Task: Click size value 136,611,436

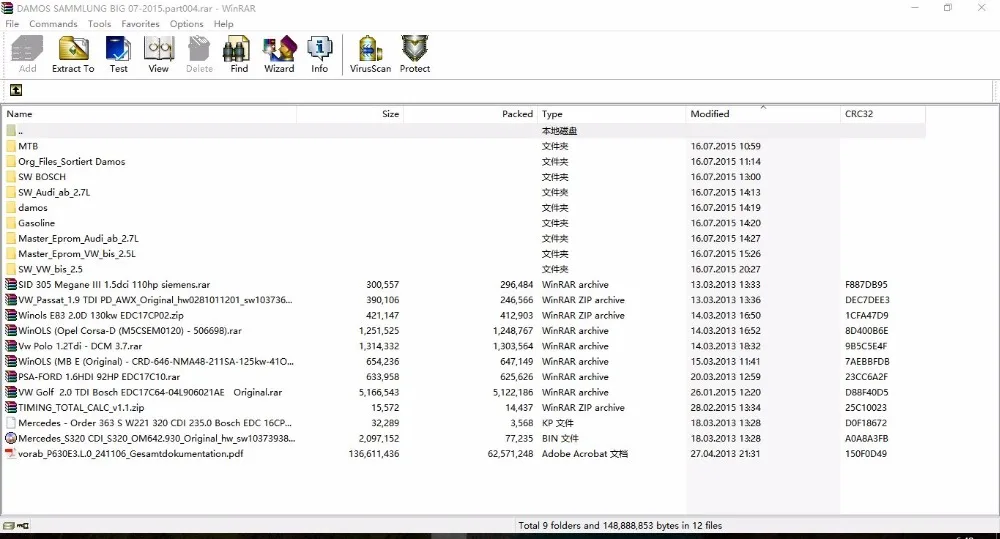Action: click(x=374, y=454)
